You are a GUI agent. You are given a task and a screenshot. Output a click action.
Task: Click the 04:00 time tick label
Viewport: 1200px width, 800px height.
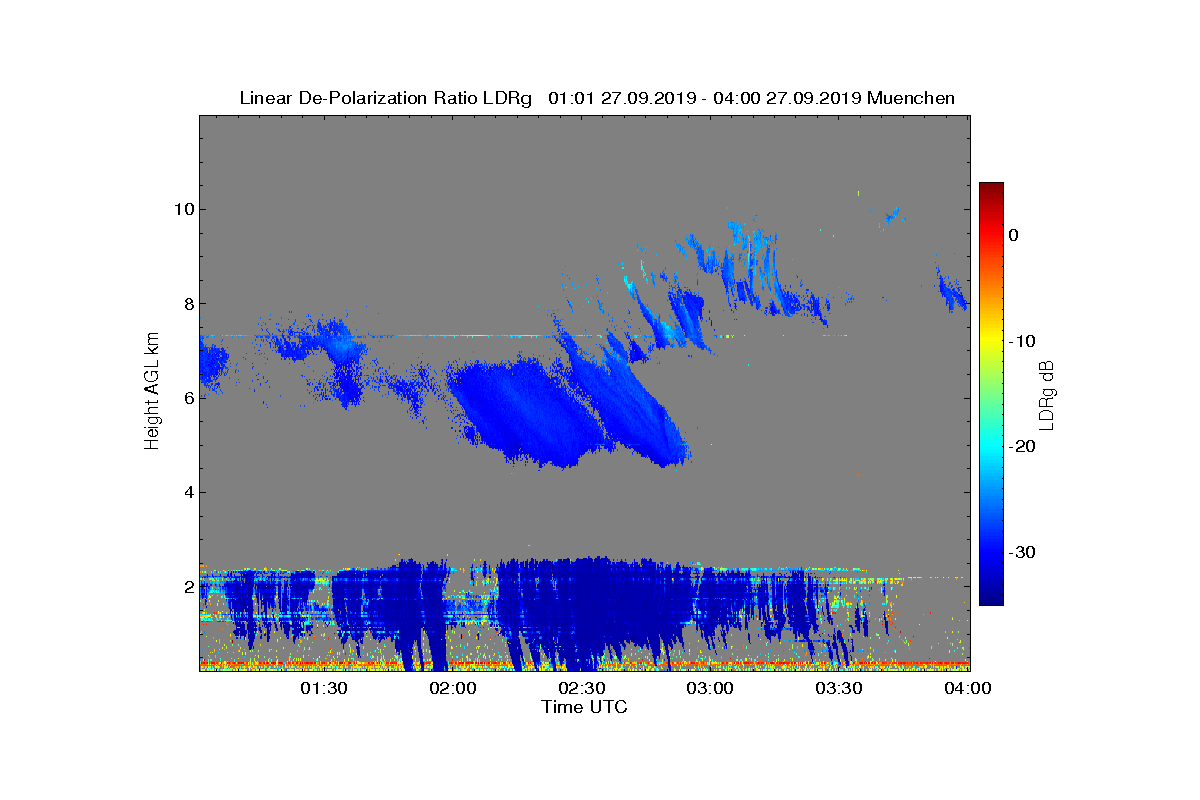pos(968,688)
